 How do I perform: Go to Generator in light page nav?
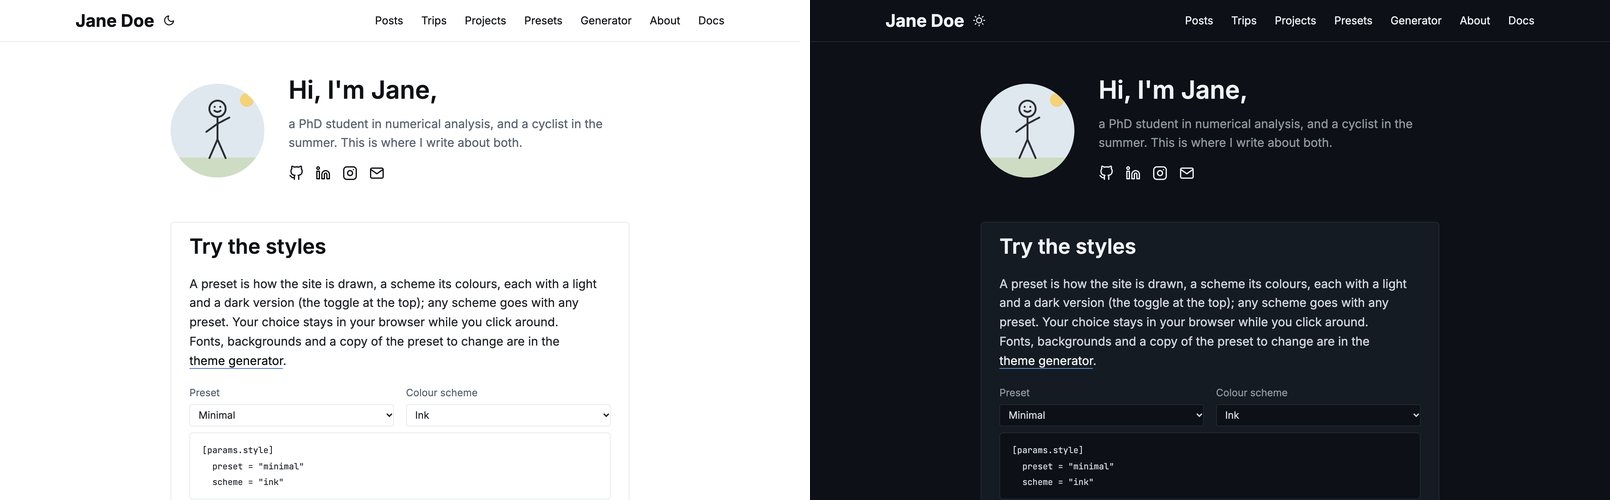pyautogui.click(x=606, y=20)
